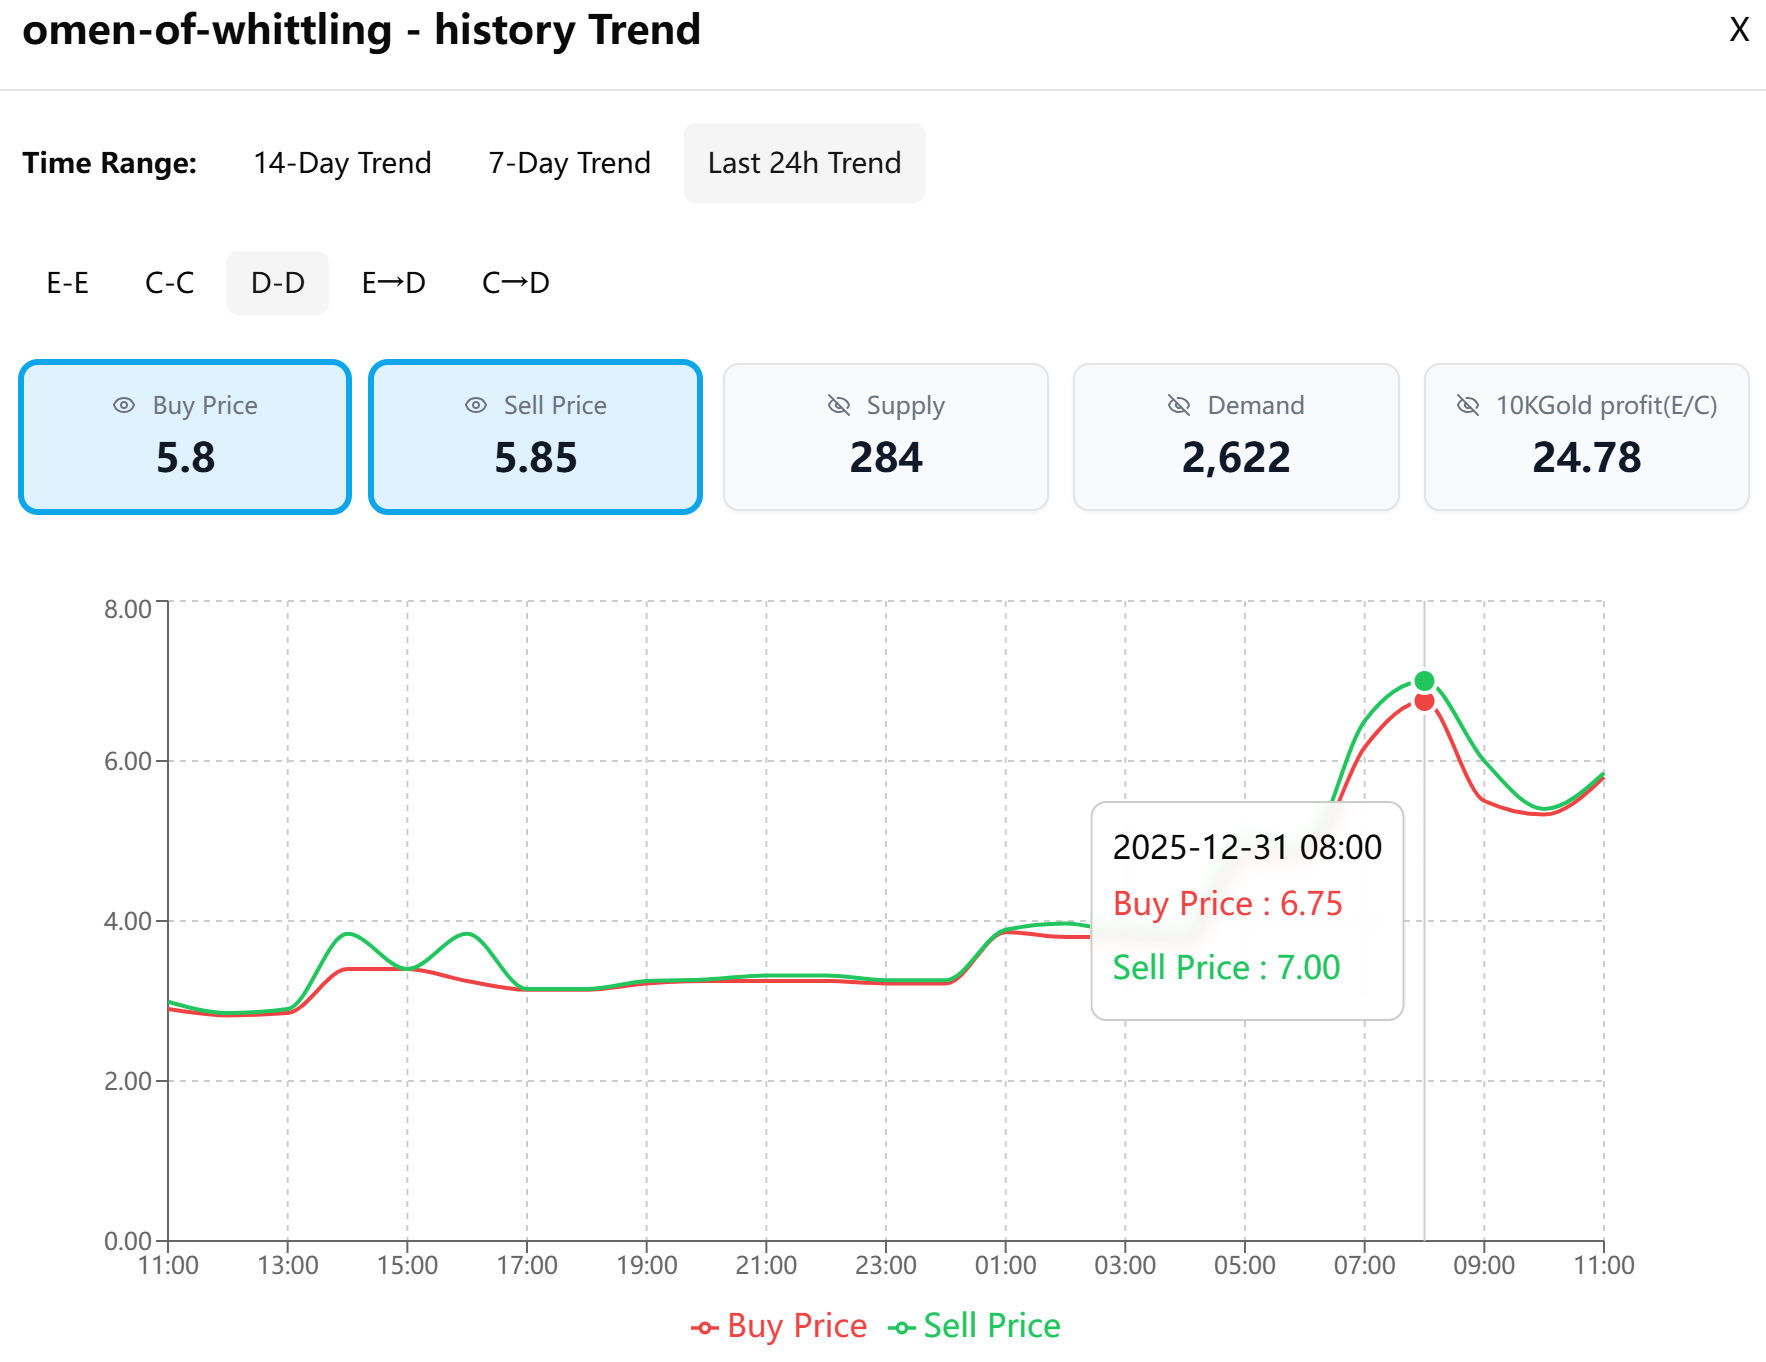Select the E-E currency pair

point(68,283)
